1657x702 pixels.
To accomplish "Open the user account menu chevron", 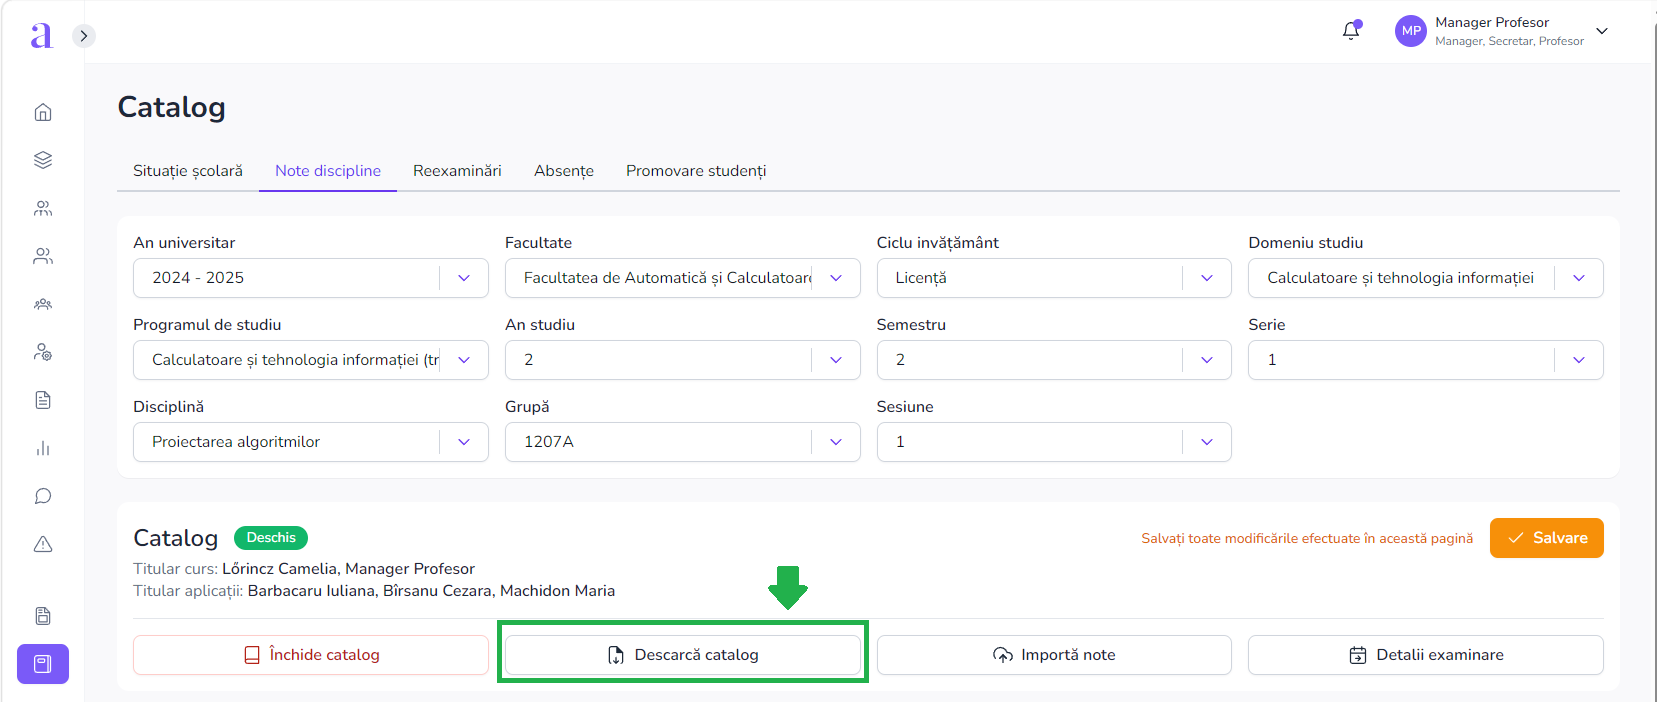I will pyautogui.click(x=1602, y=31).
